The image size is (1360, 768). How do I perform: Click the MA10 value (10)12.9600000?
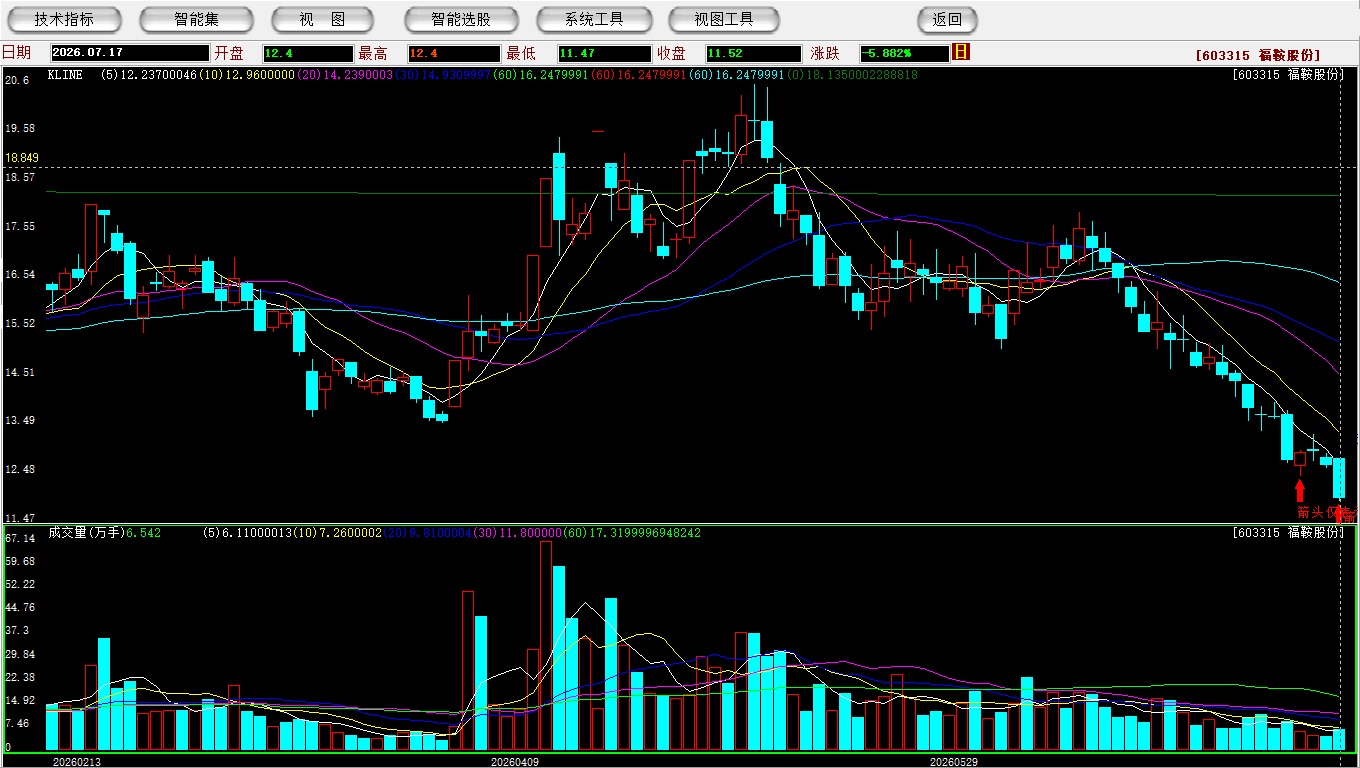tap(247, 74)
